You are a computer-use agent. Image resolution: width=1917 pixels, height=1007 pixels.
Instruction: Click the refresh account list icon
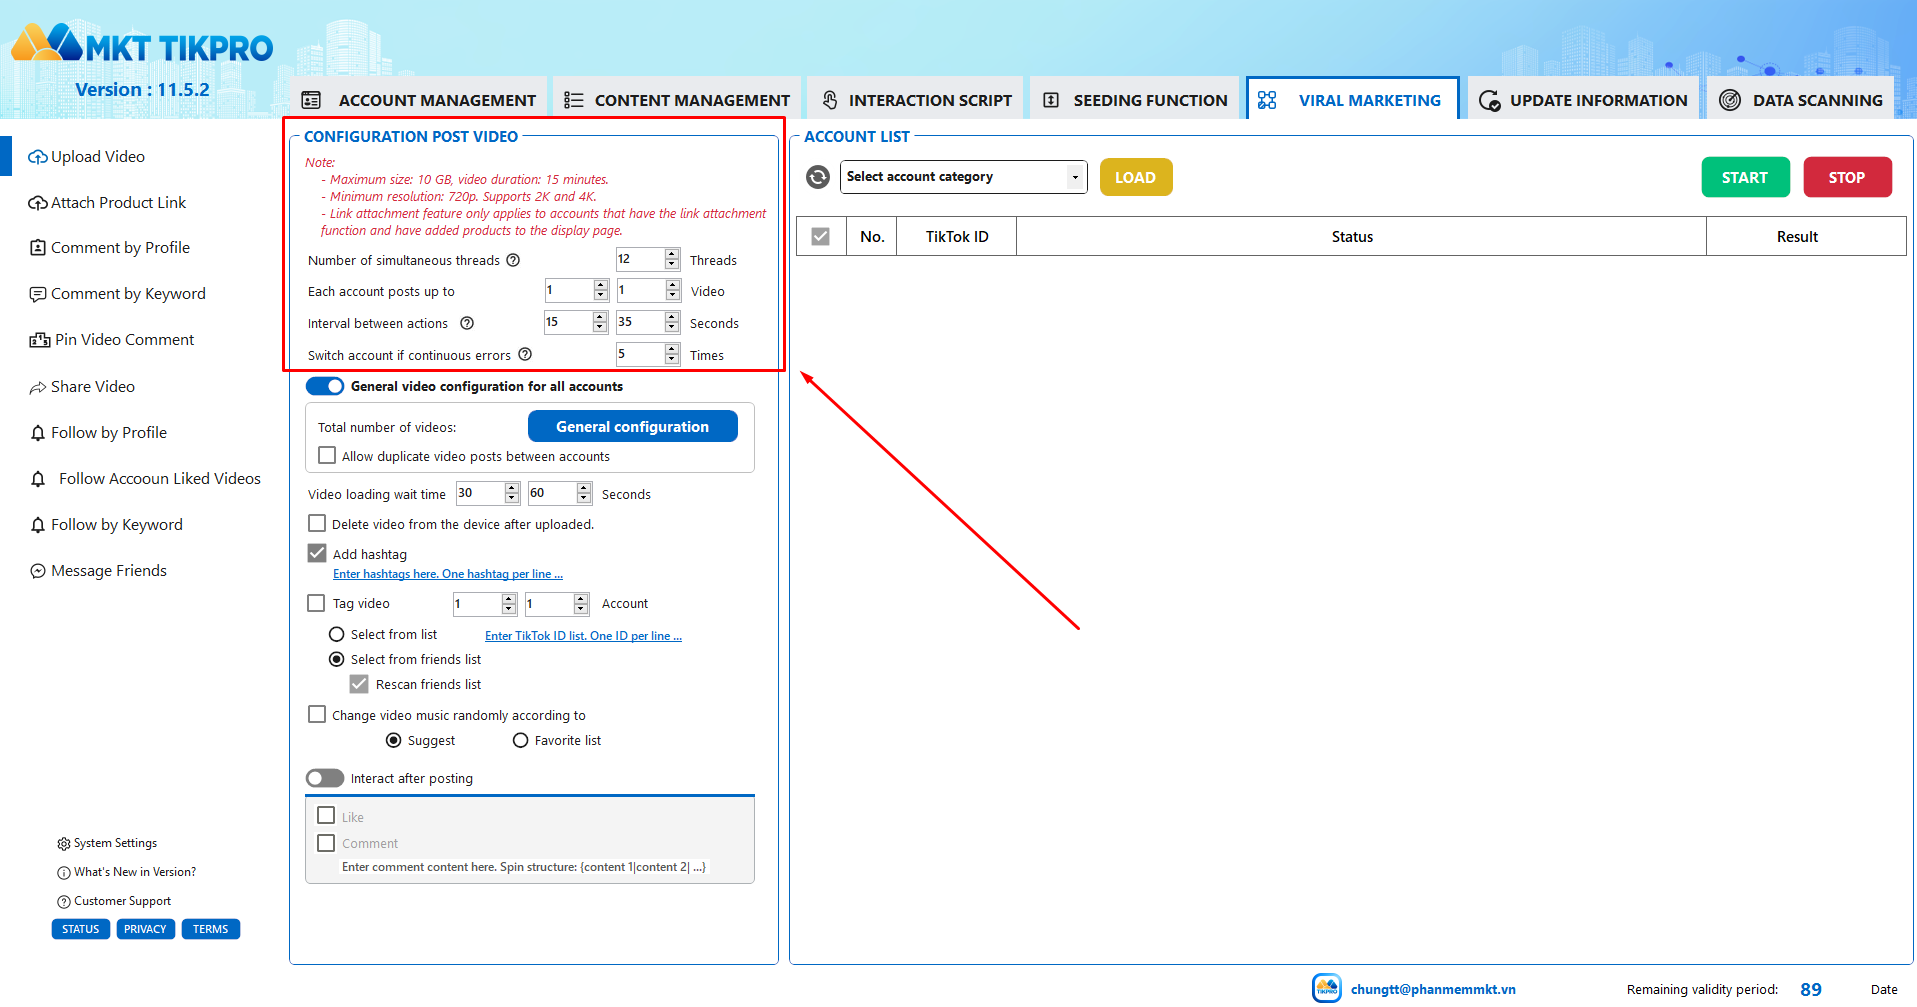coord(818,177)
